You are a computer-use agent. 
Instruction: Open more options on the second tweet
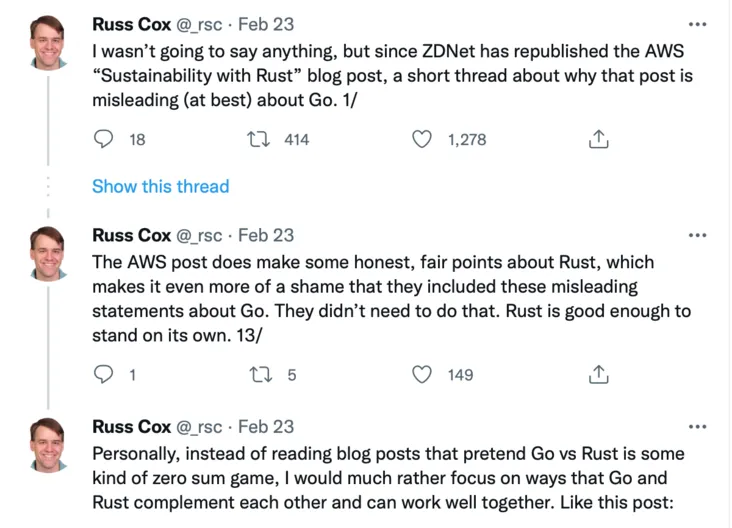tap(697, 235)
